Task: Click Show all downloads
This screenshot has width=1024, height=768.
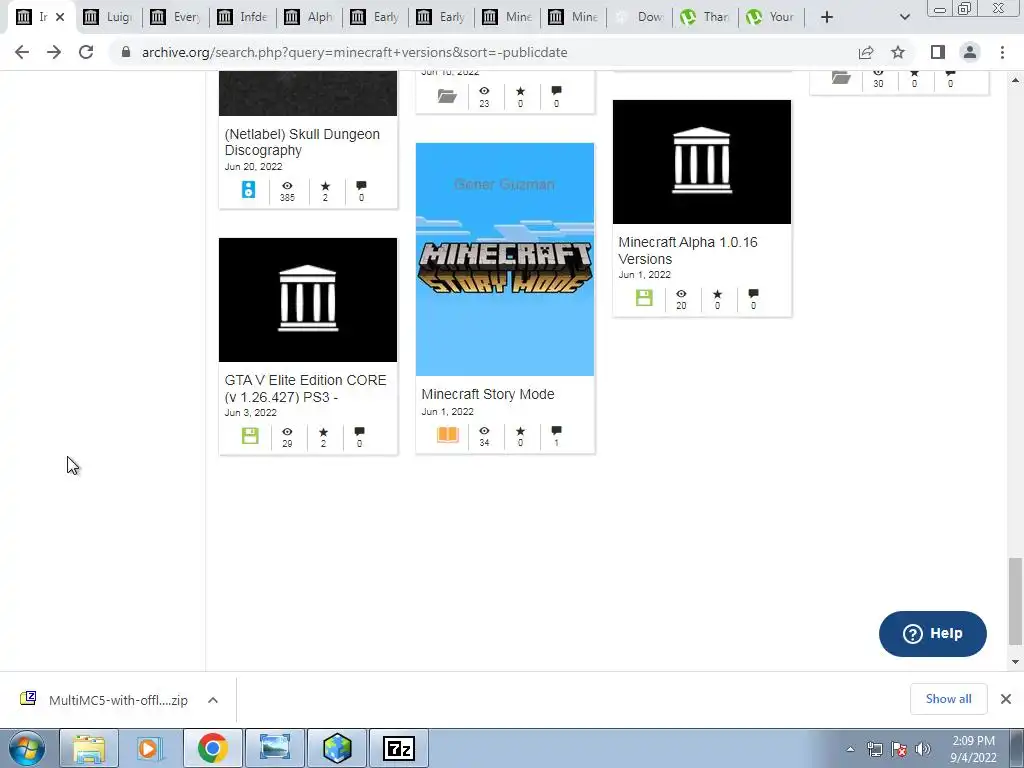Action: 948,699
